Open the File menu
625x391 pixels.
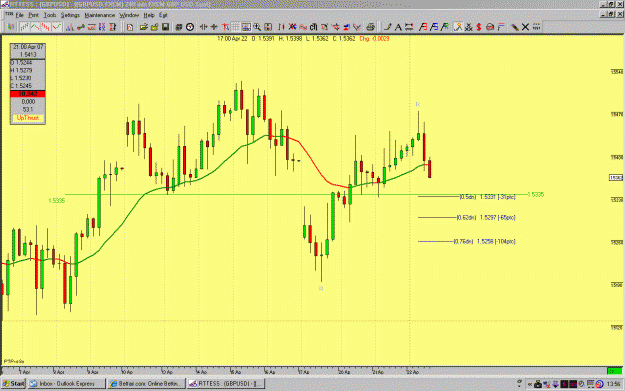20,15
